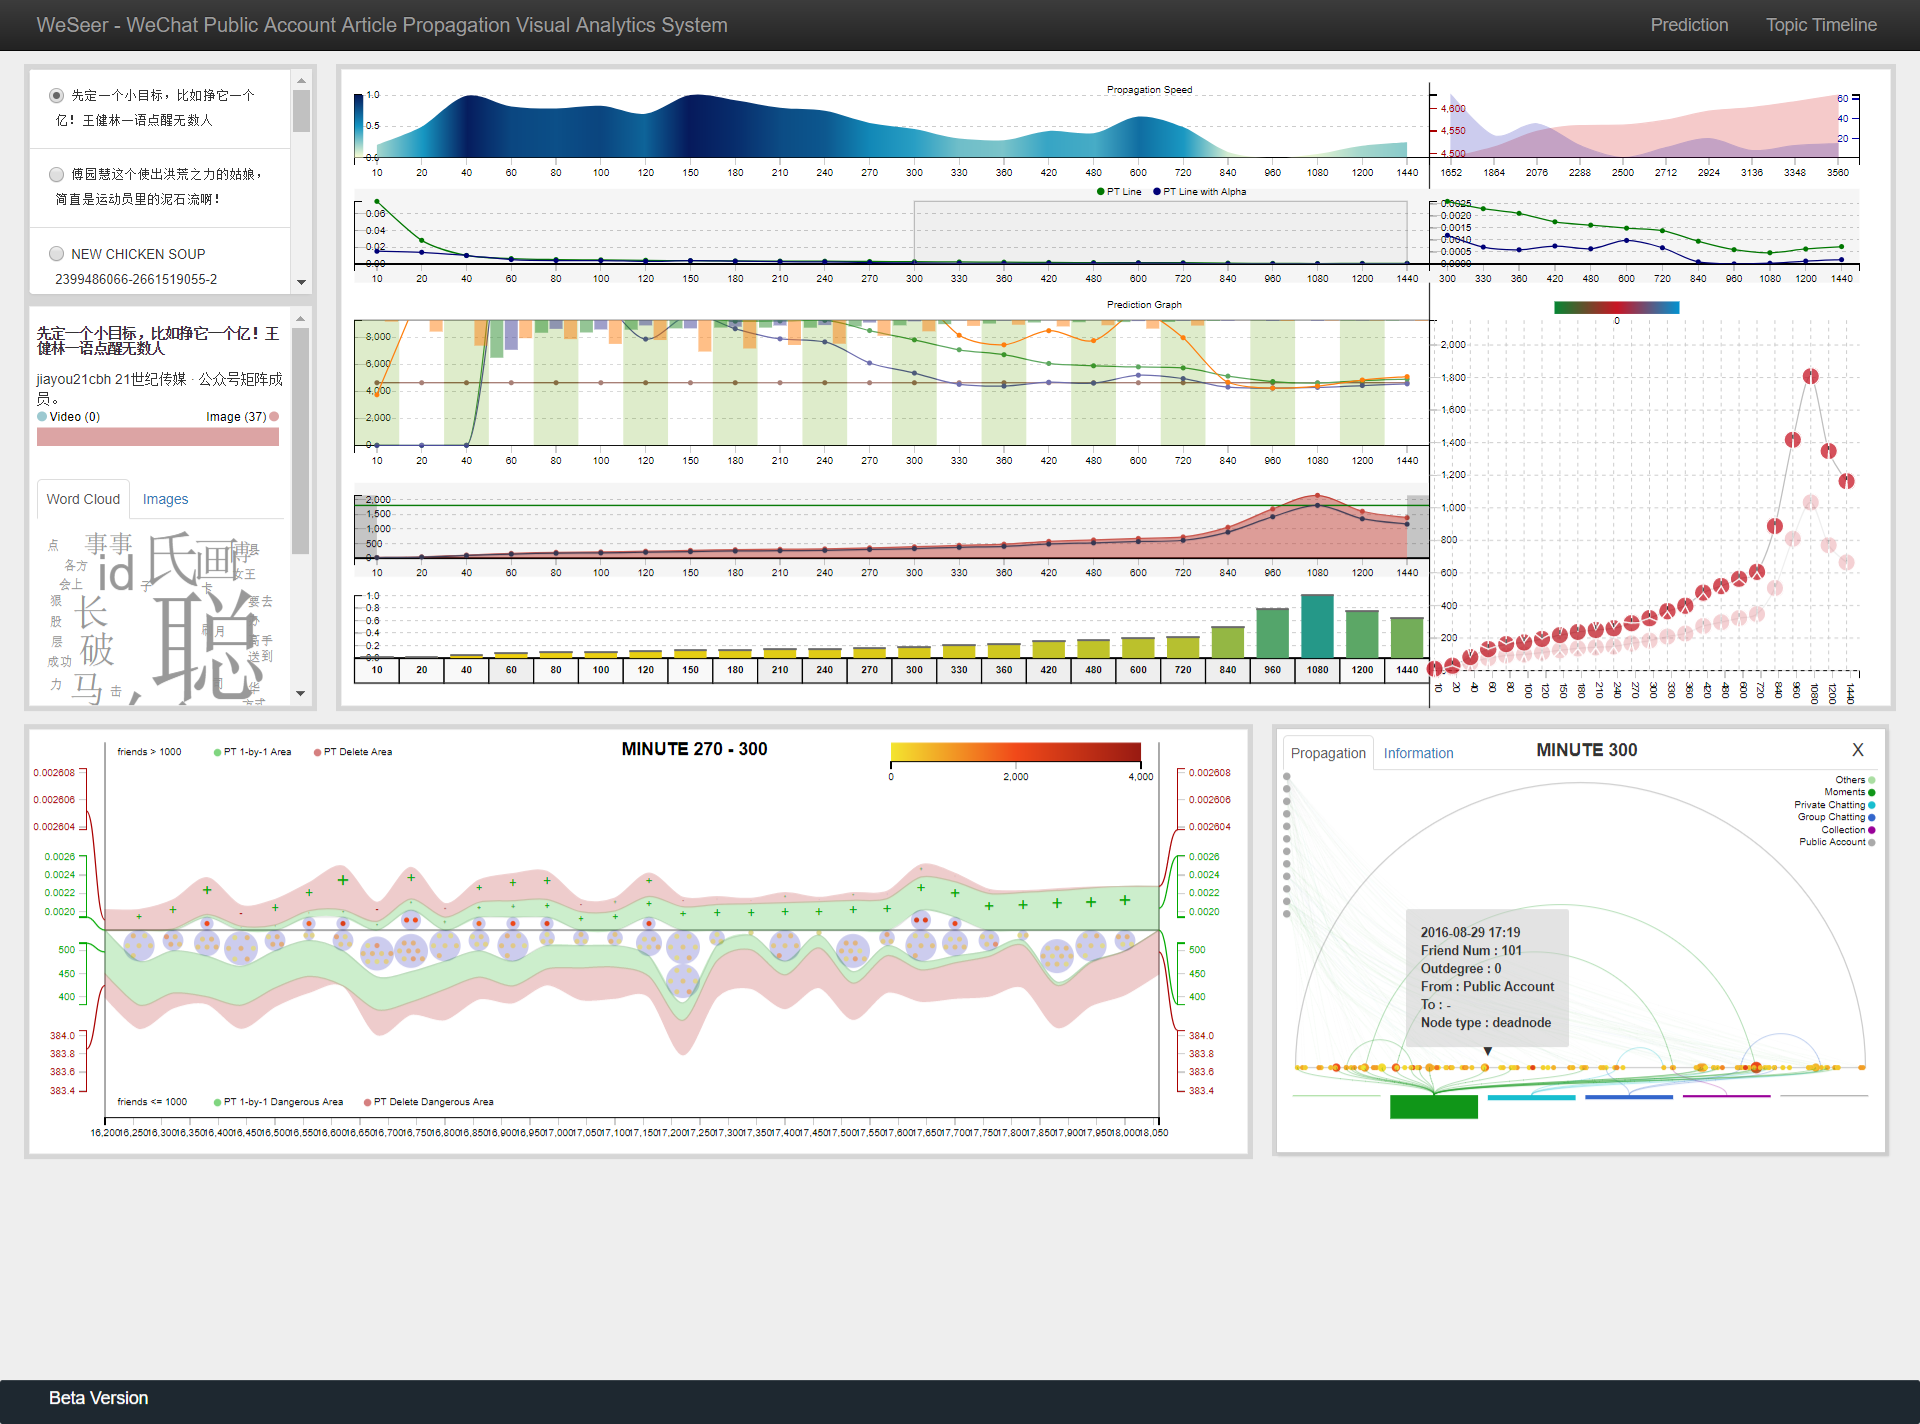
Task: Click the Private Chatting cyan legend dot
Action: pos(1872,805)
